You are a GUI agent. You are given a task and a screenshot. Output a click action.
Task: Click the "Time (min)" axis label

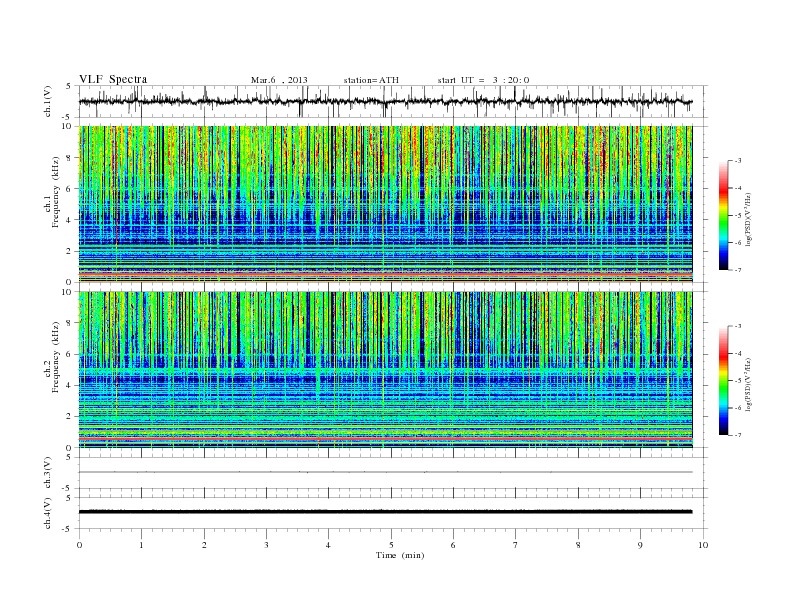(x=400, y=555)
